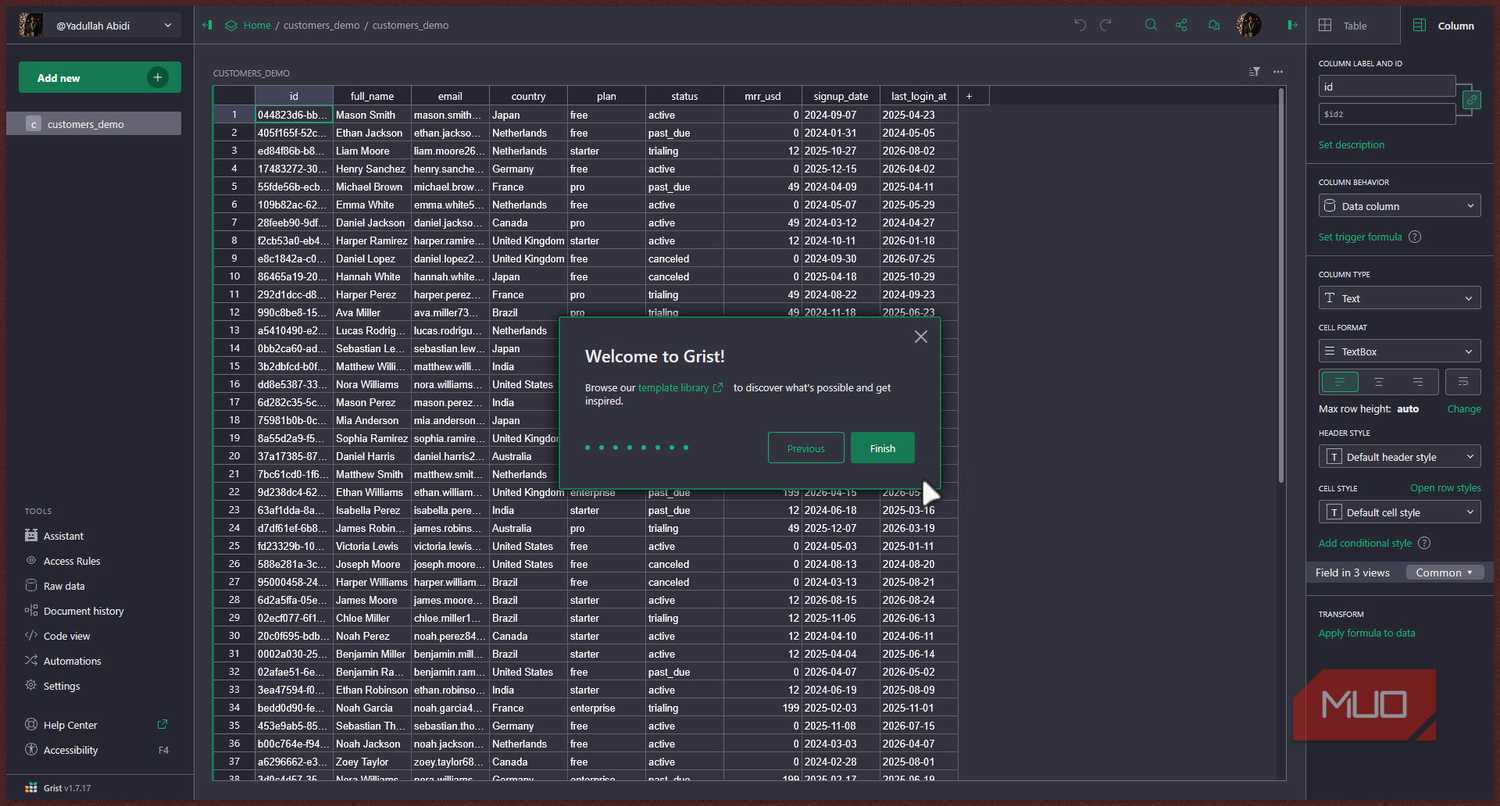Select the cell containing Mason Smith

372,115
